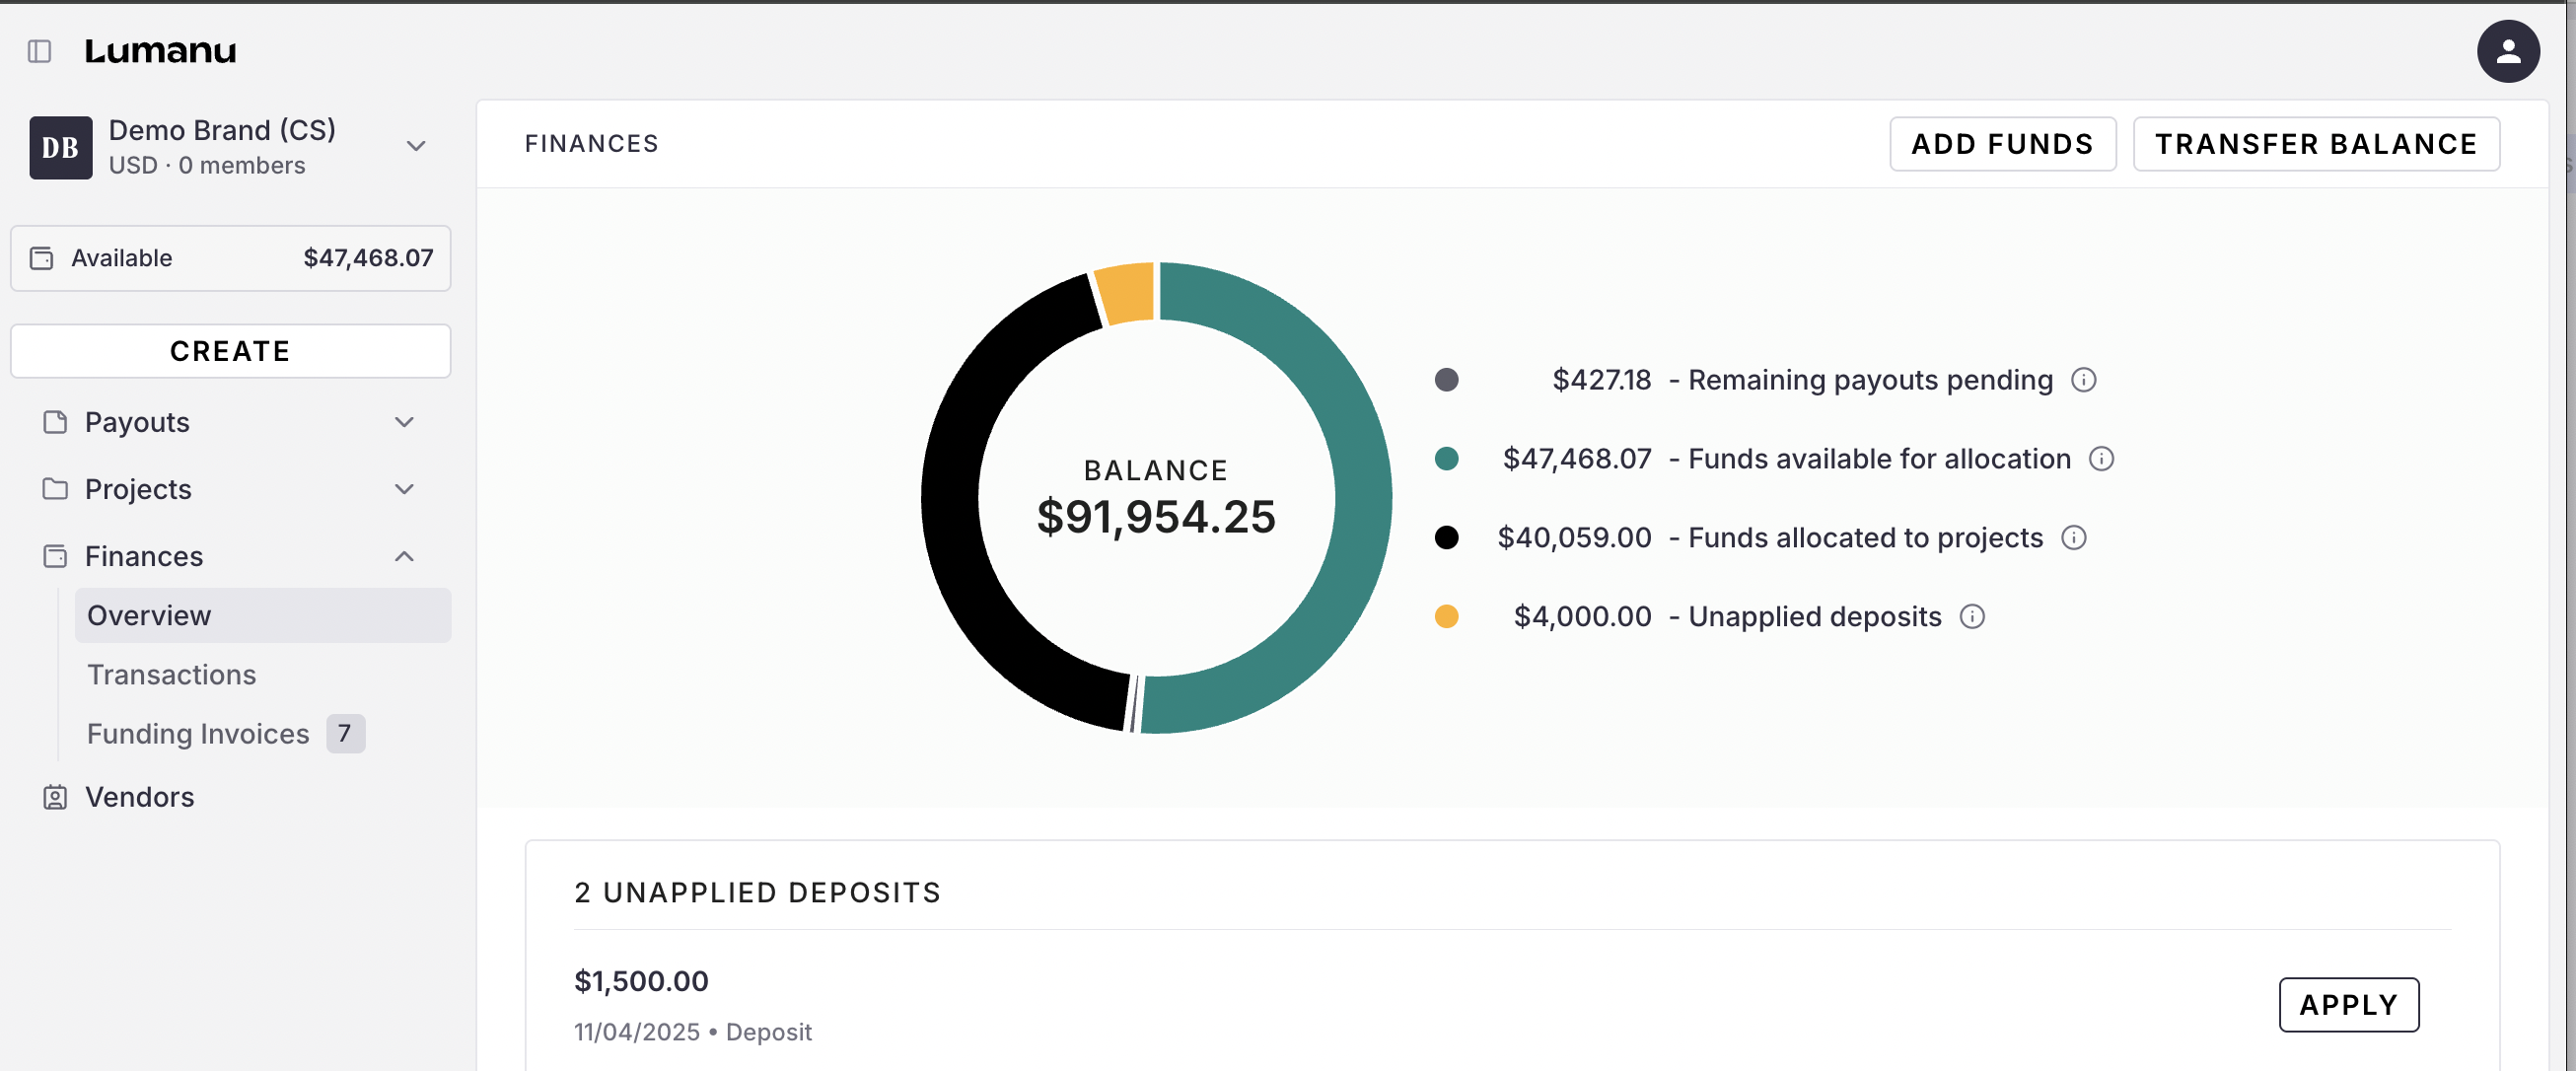Click the teal funds-available legend dot
2576x1071 pixels.
1446,459
